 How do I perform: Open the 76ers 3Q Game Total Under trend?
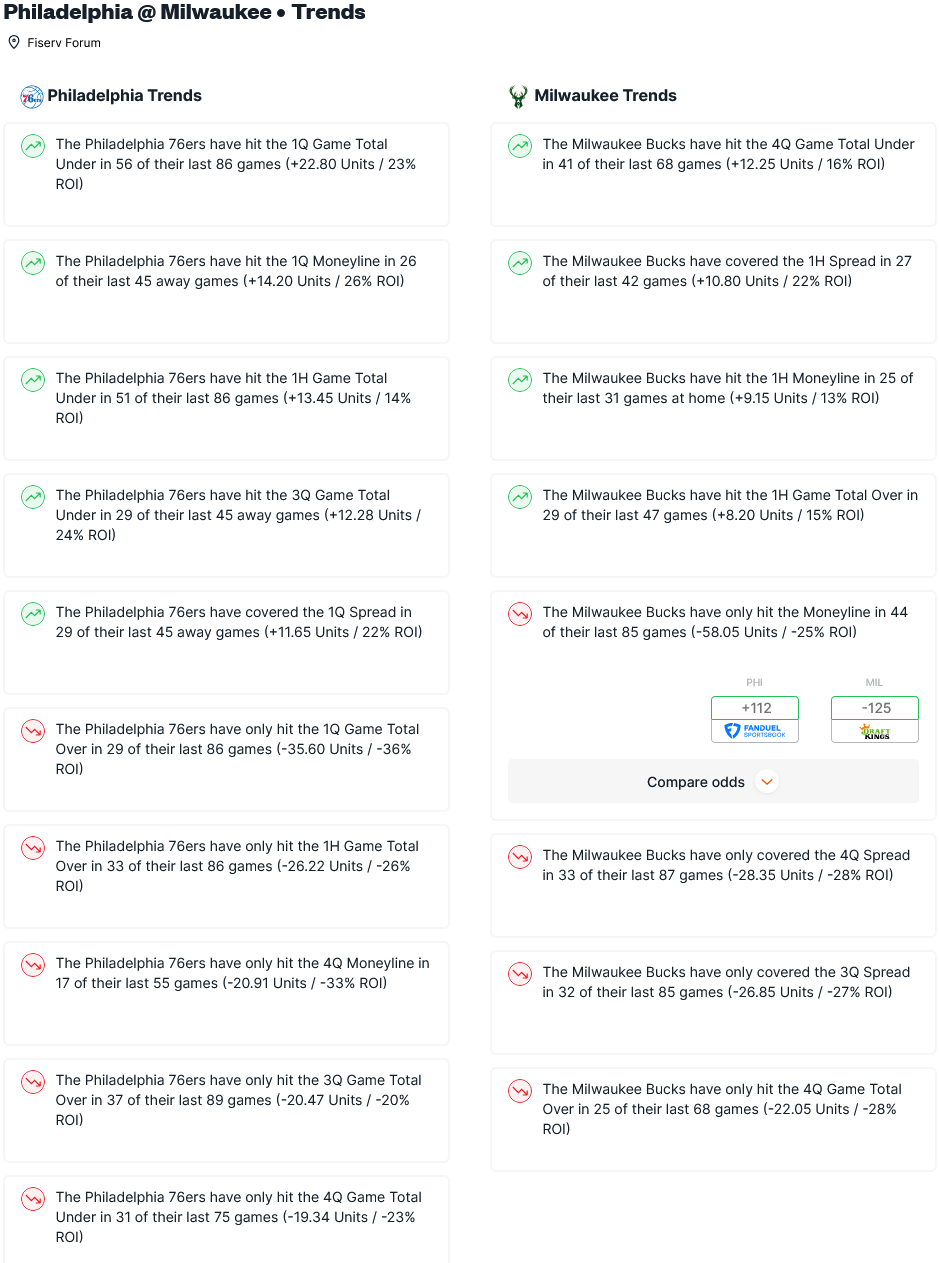[226, 526]
